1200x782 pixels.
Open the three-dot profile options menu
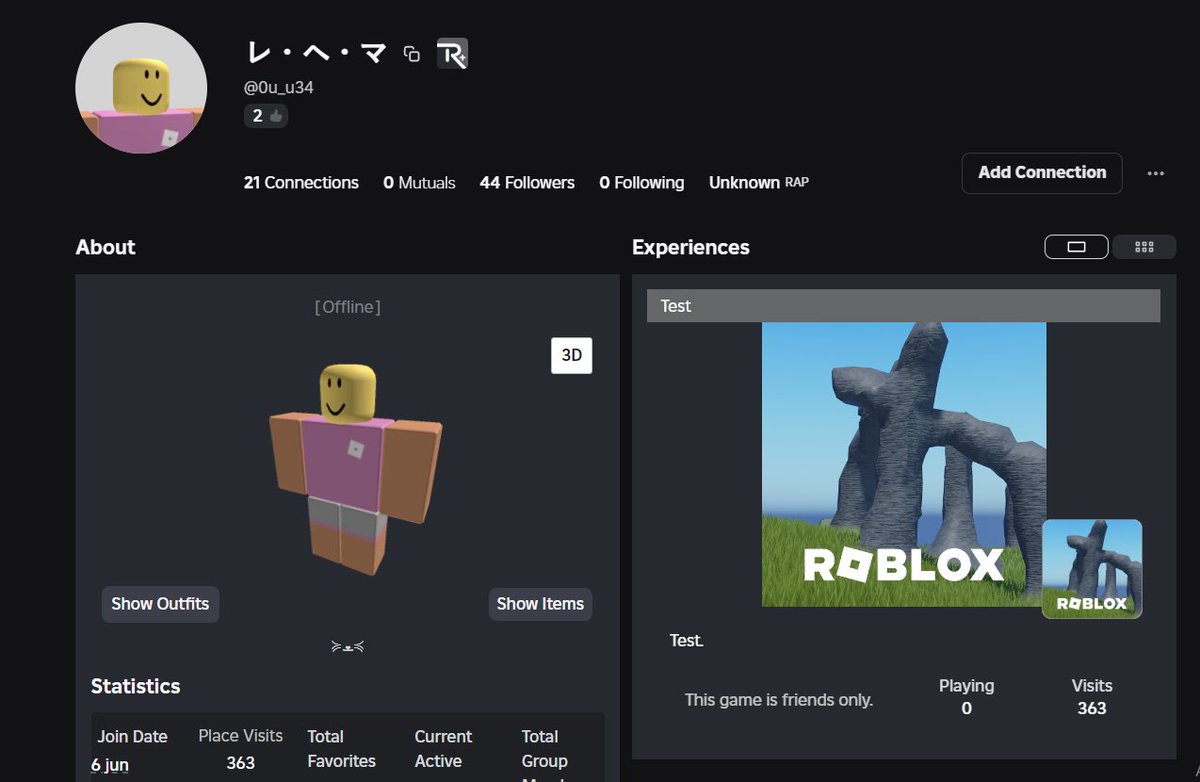click(1156, 173)
